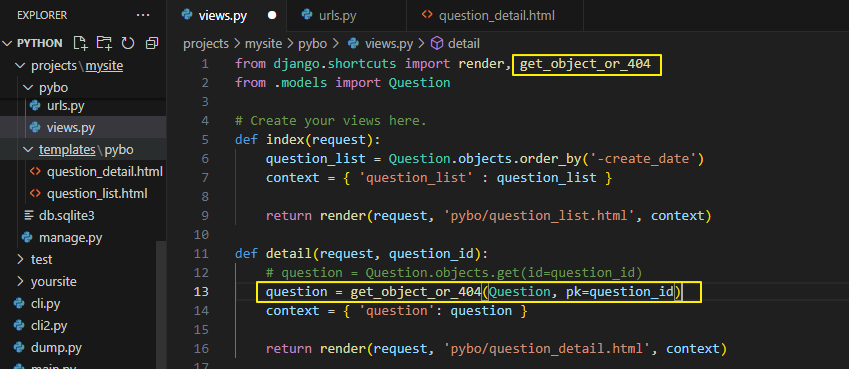The image size is (849, 369).
Task: Click pybo in the breadcrumb path
Action: pyautogui.click(x=311, y=43)
